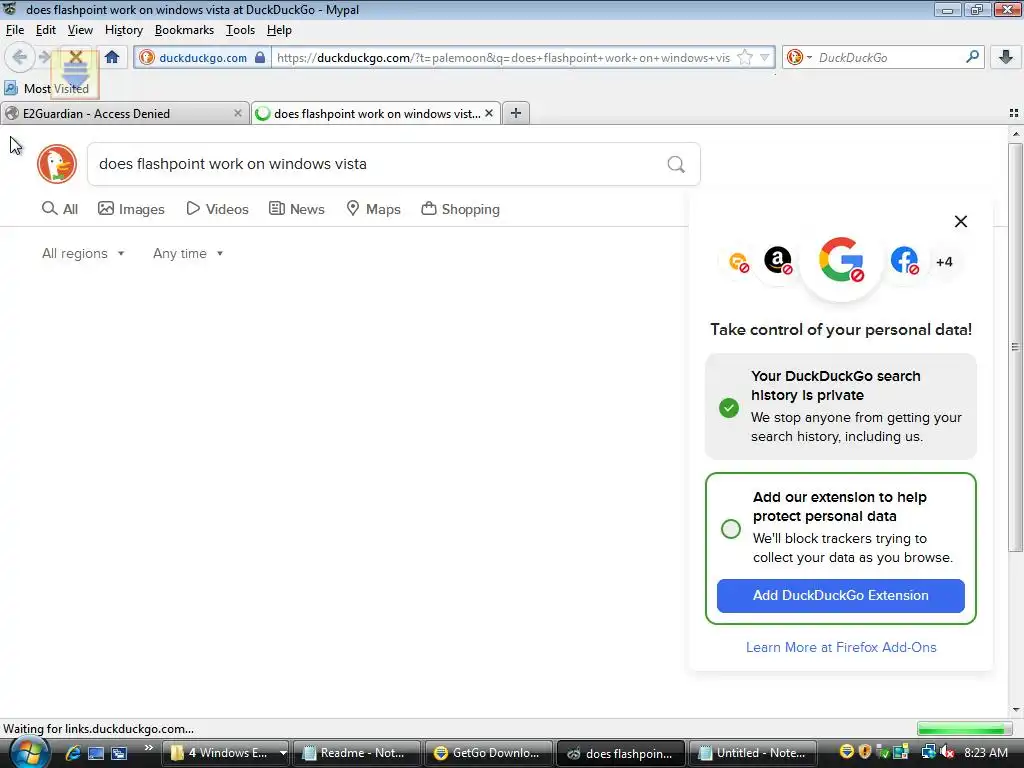
Task: Select the News results tab
Action: (x=296, y=209)
